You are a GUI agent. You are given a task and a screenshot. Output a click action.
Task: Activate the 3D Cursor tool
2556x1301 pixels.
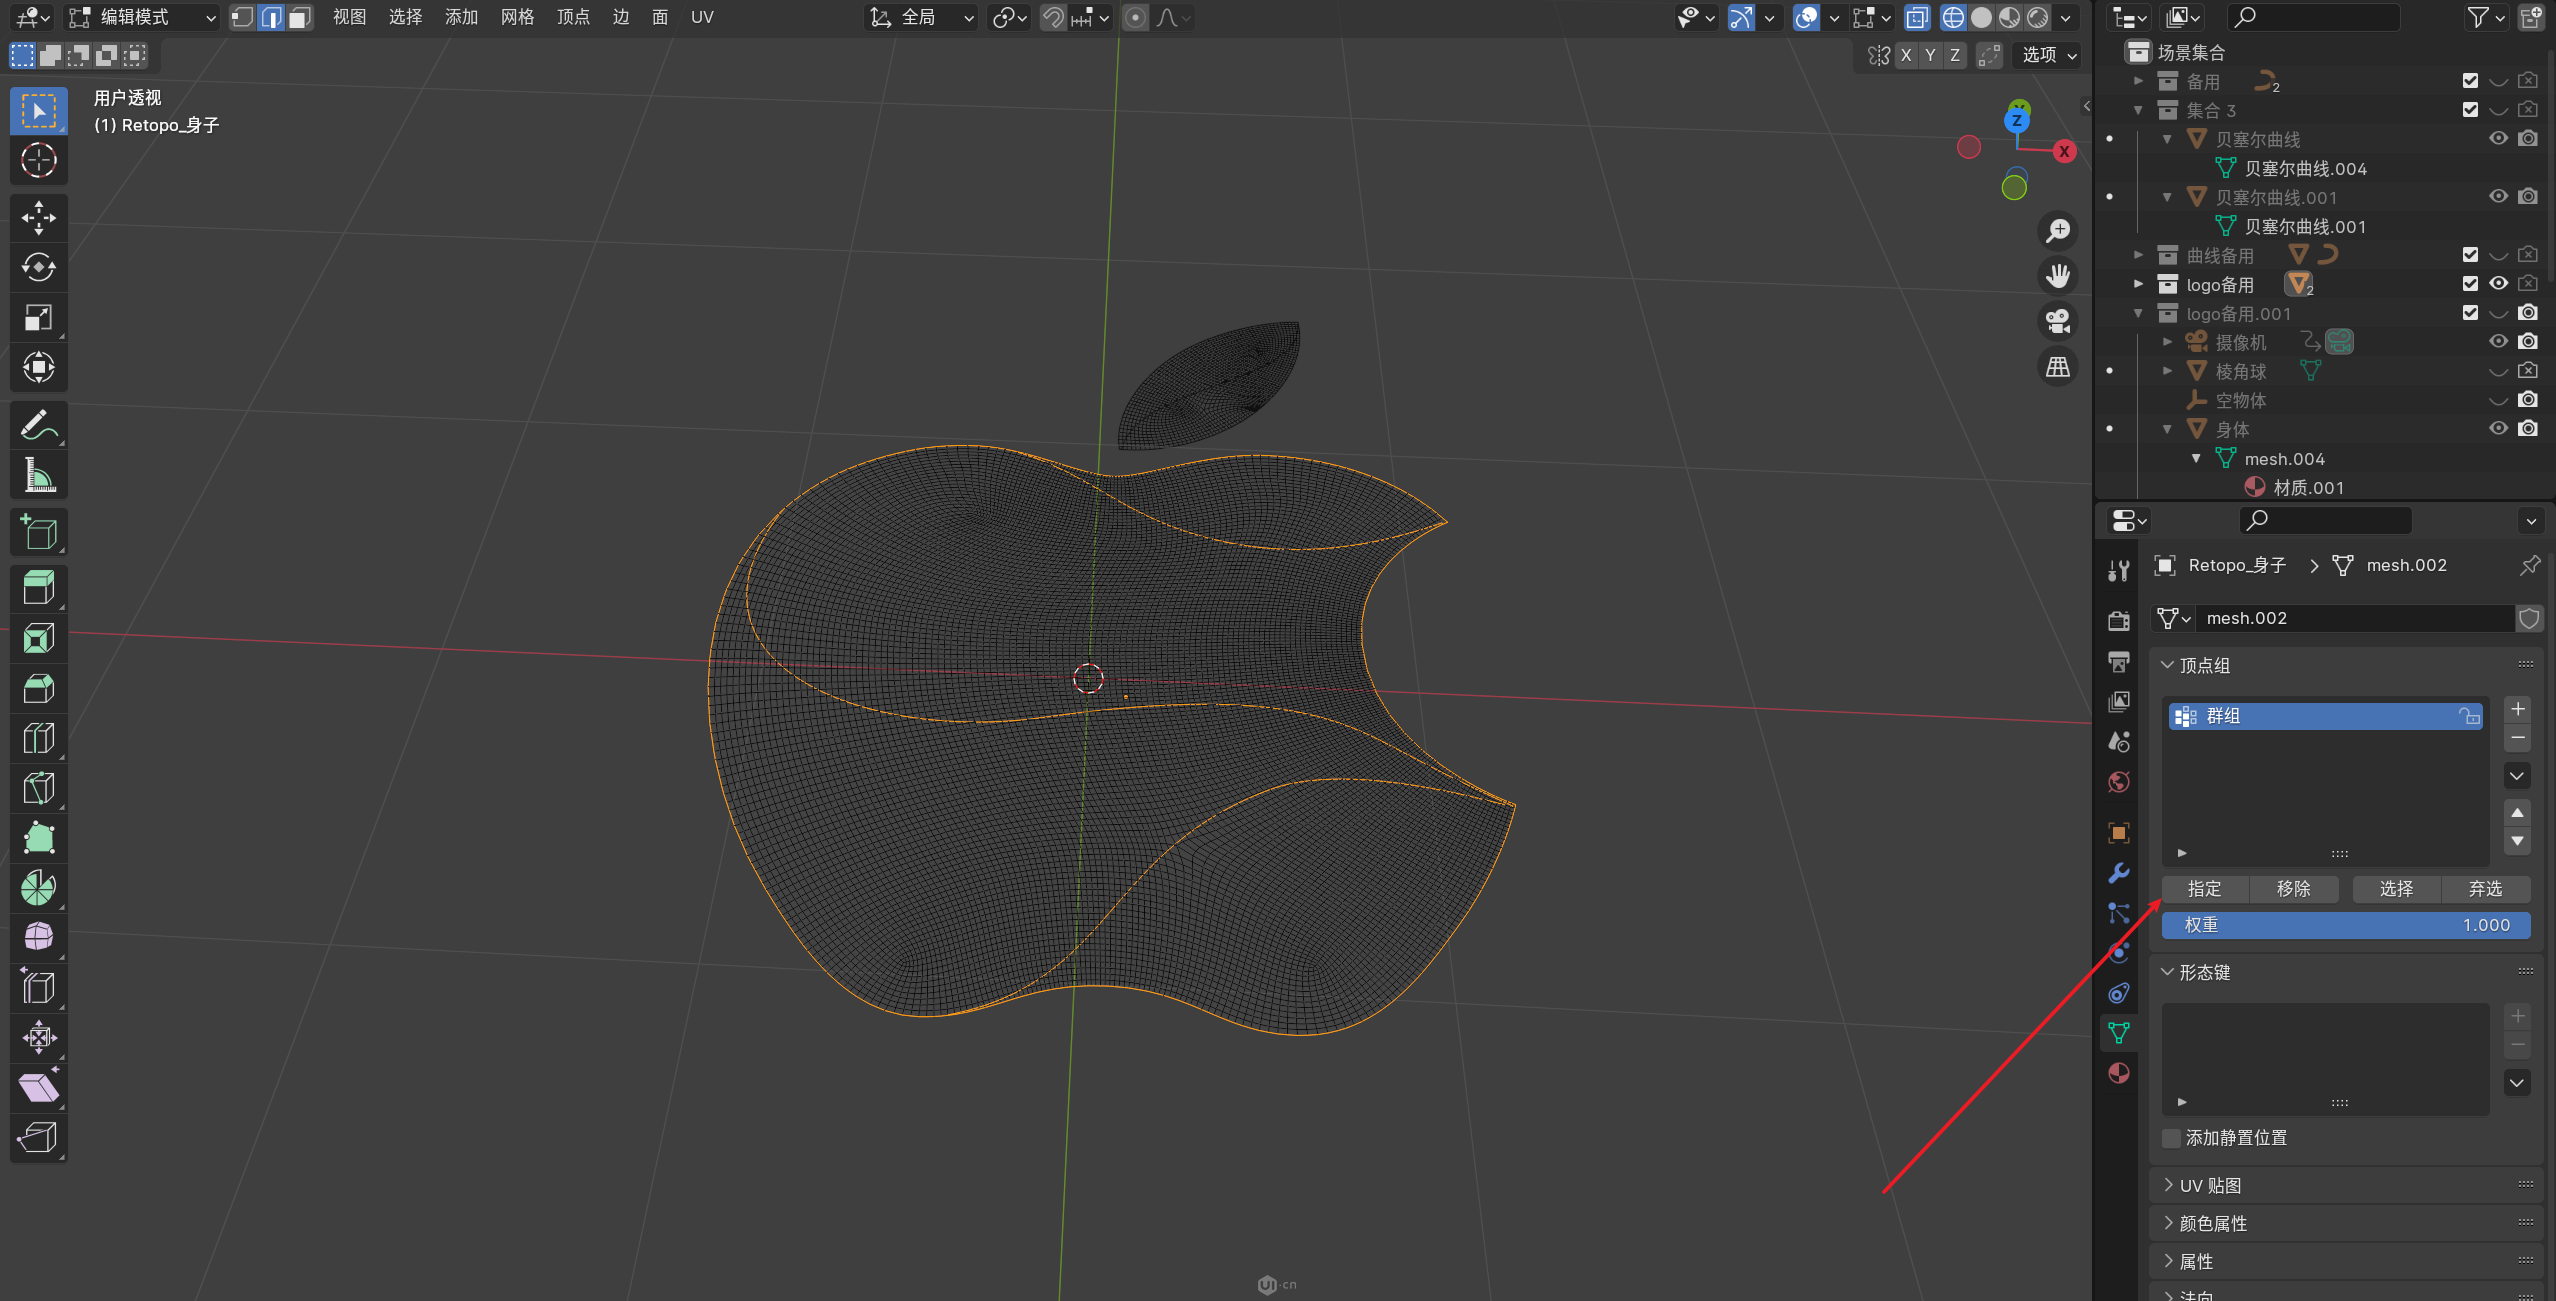(39, 160)
